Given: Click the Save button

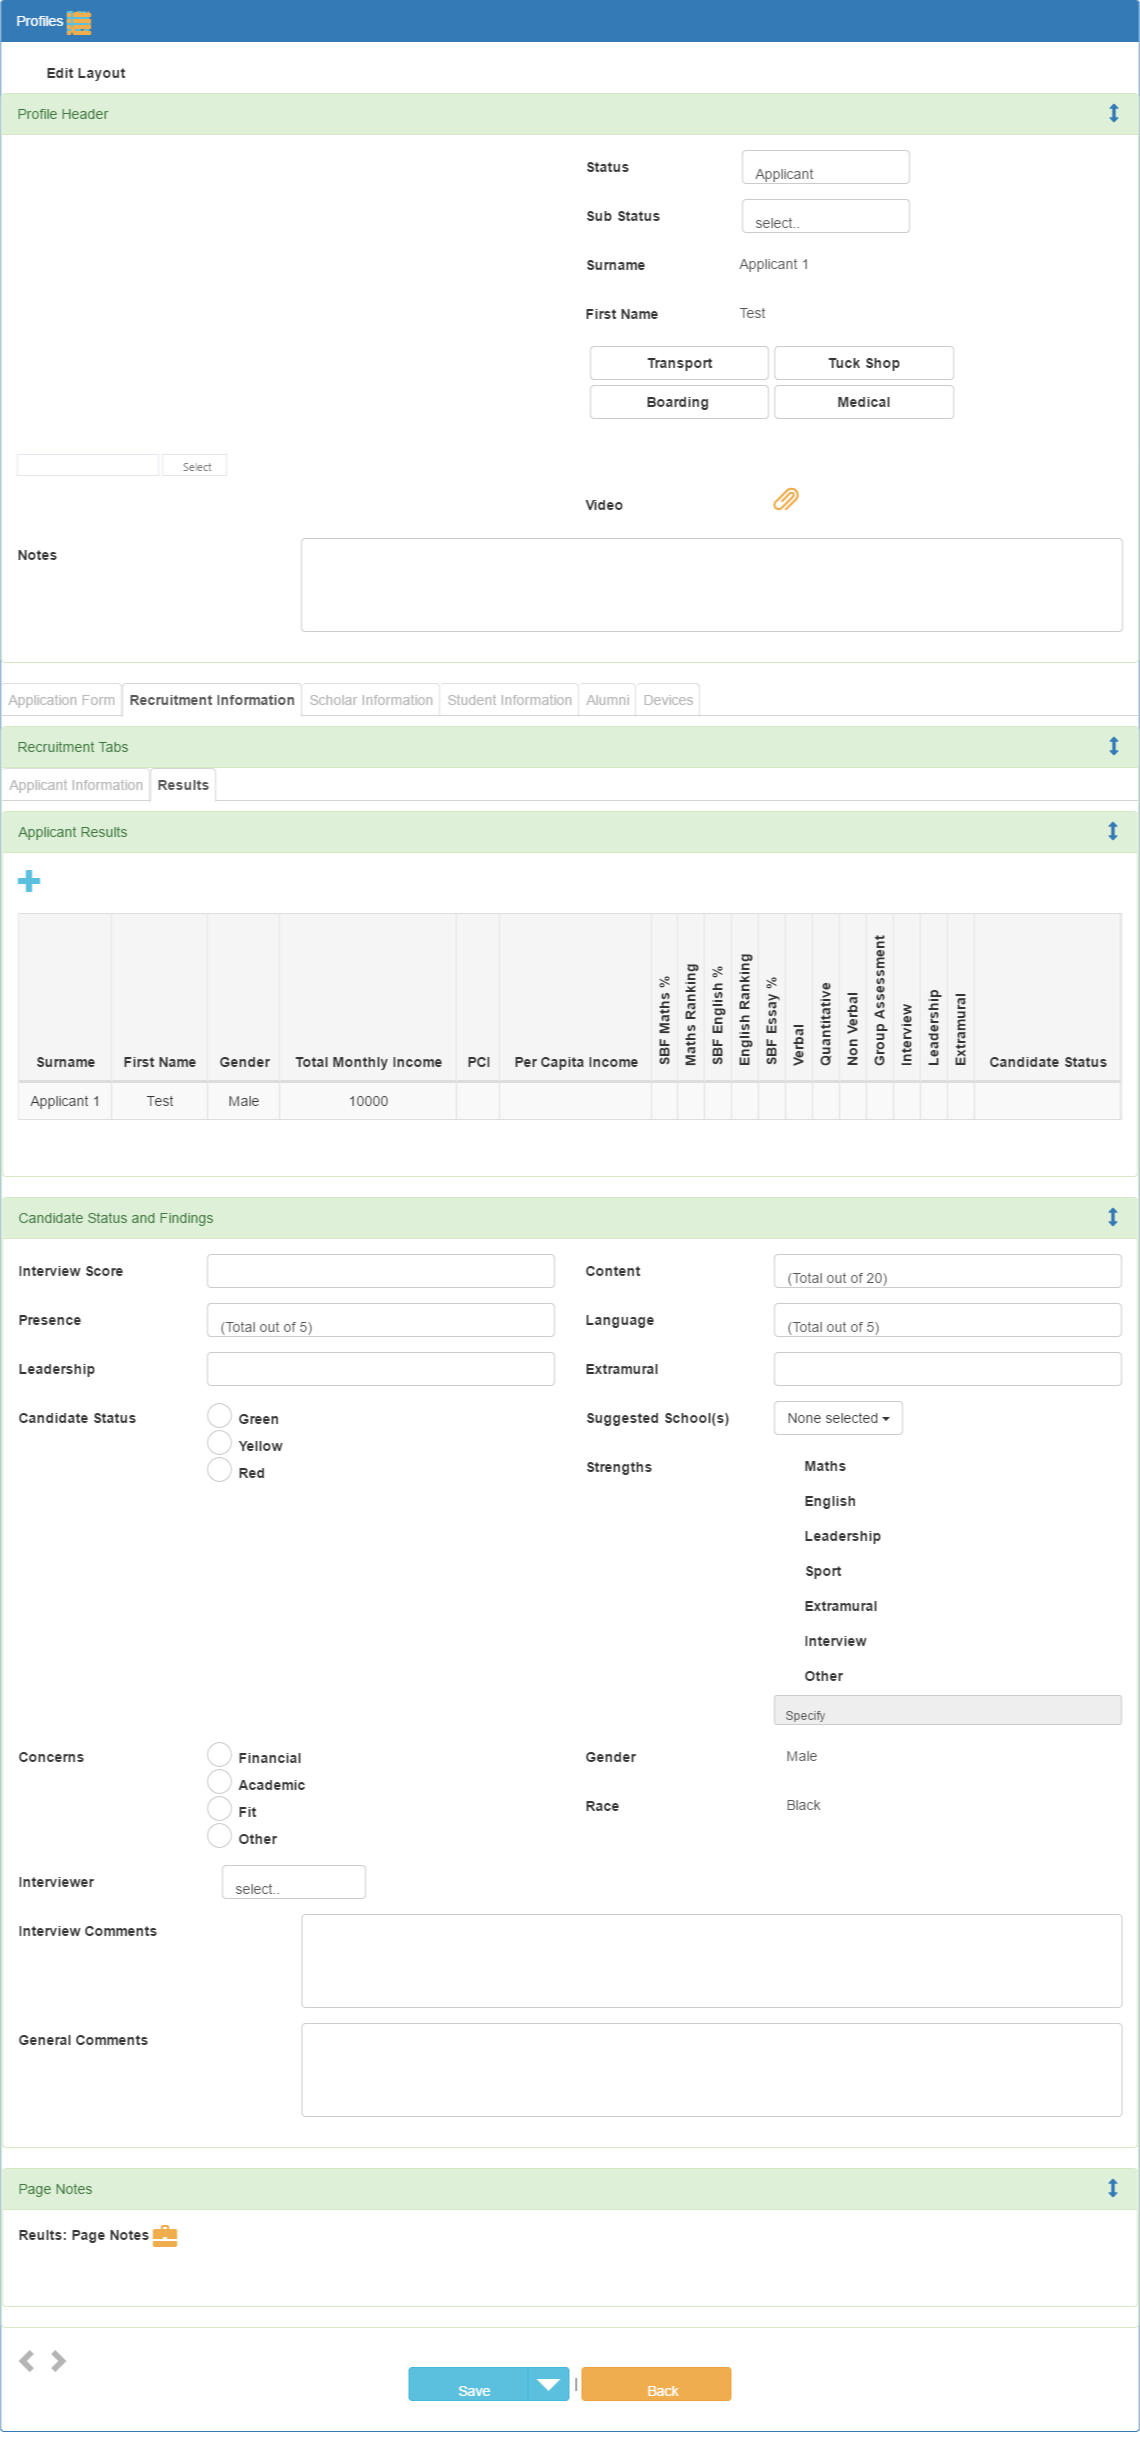Looking at the screenshot, I should point(468,2384).
